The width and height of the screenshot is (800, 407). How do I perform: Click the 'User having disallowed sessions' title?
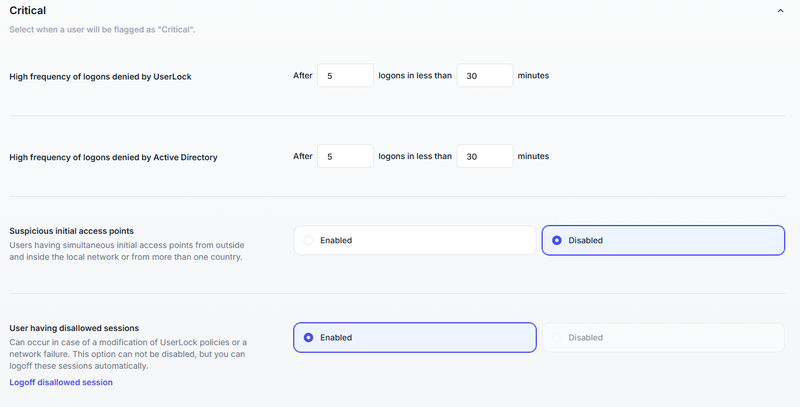74,328
